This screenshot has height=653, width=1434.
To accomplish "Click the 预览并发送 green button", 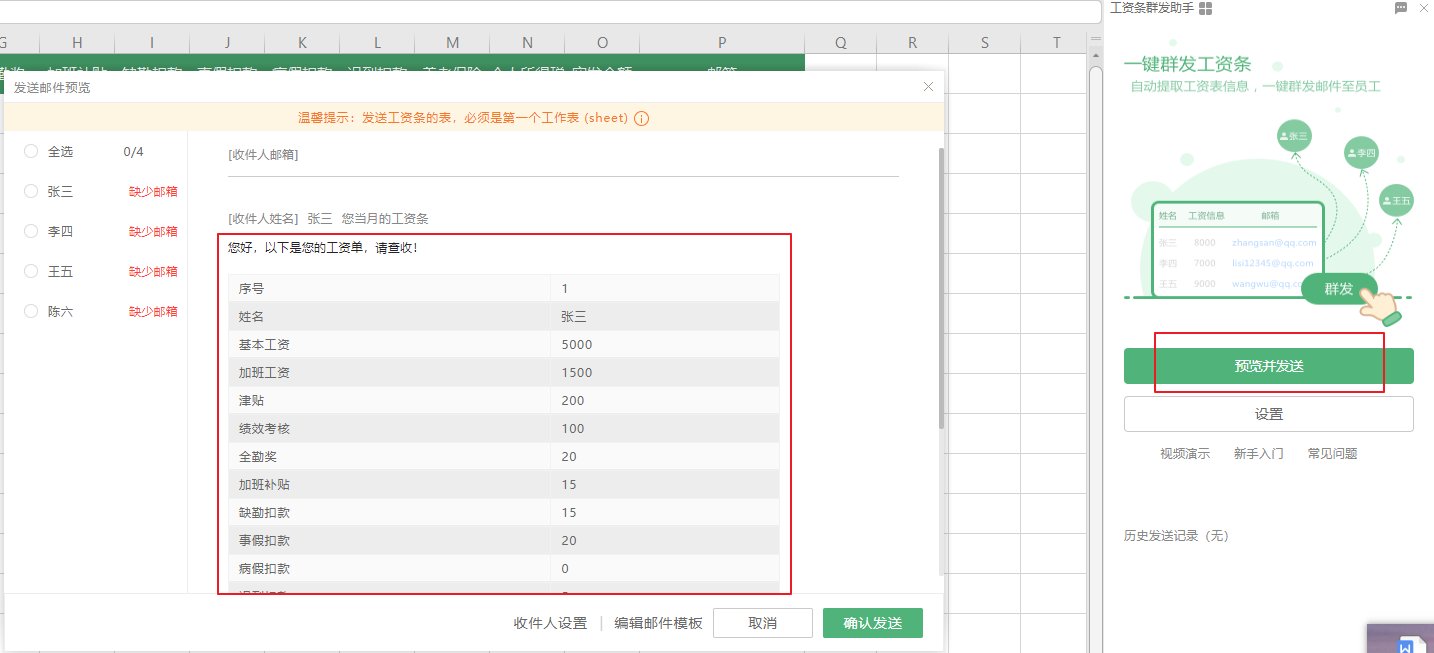I will [1268, 365].
